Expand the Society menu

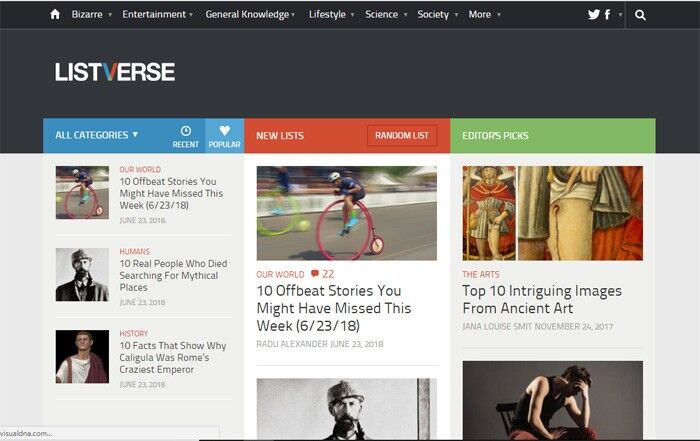[x=438, y=14]
